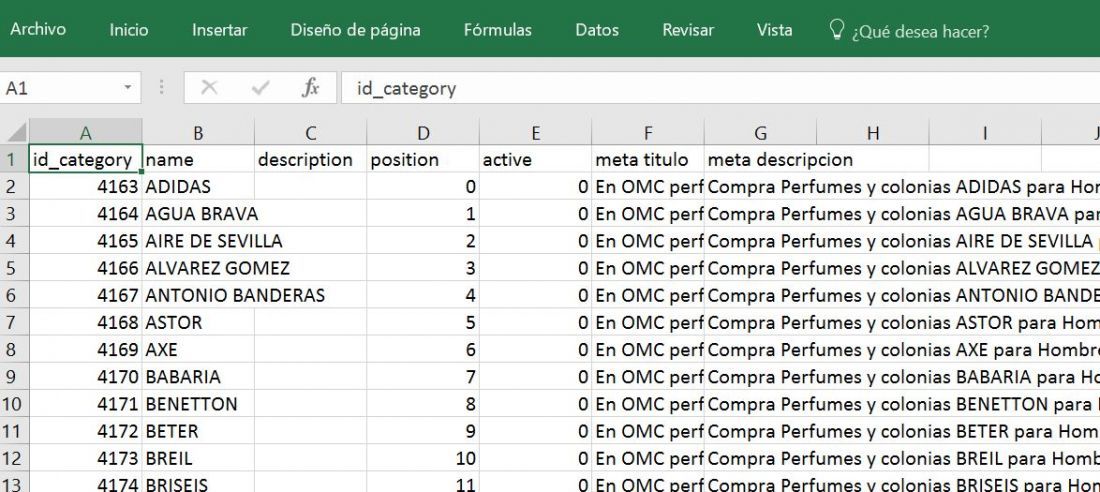Click the active header cell

pyautogui.click(x=535, y=159)
